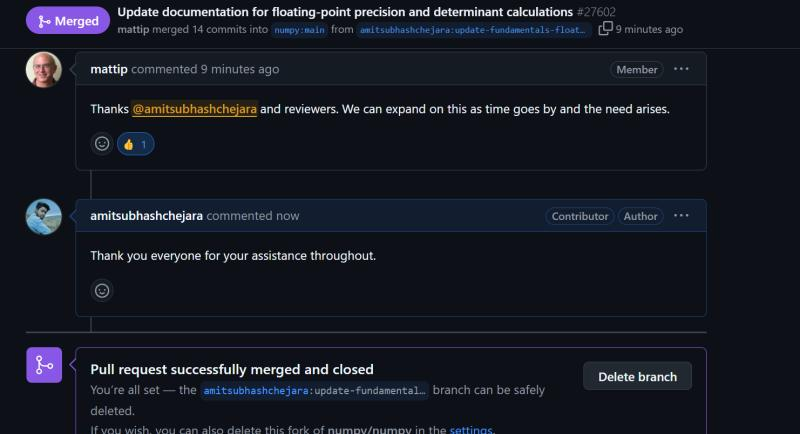
Task: Click the purple merged pull request icon
Action: [44, 365]
